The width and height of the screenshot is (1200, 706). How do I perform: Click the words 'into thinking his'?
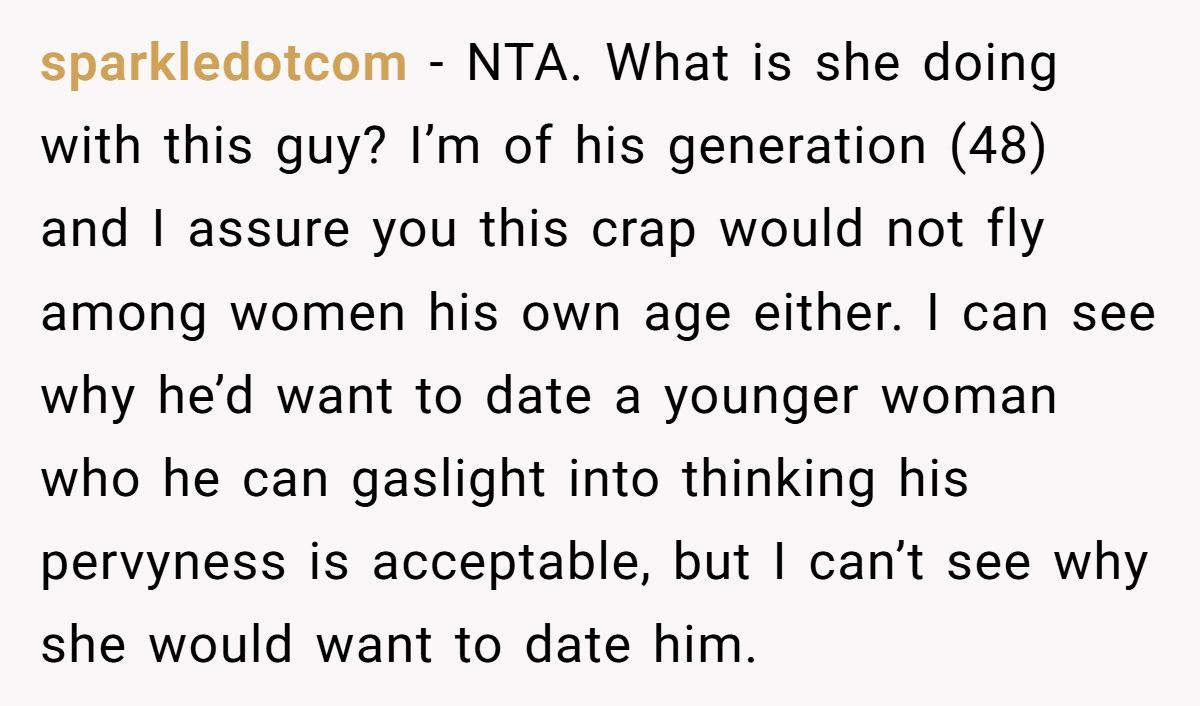(768, 481)
